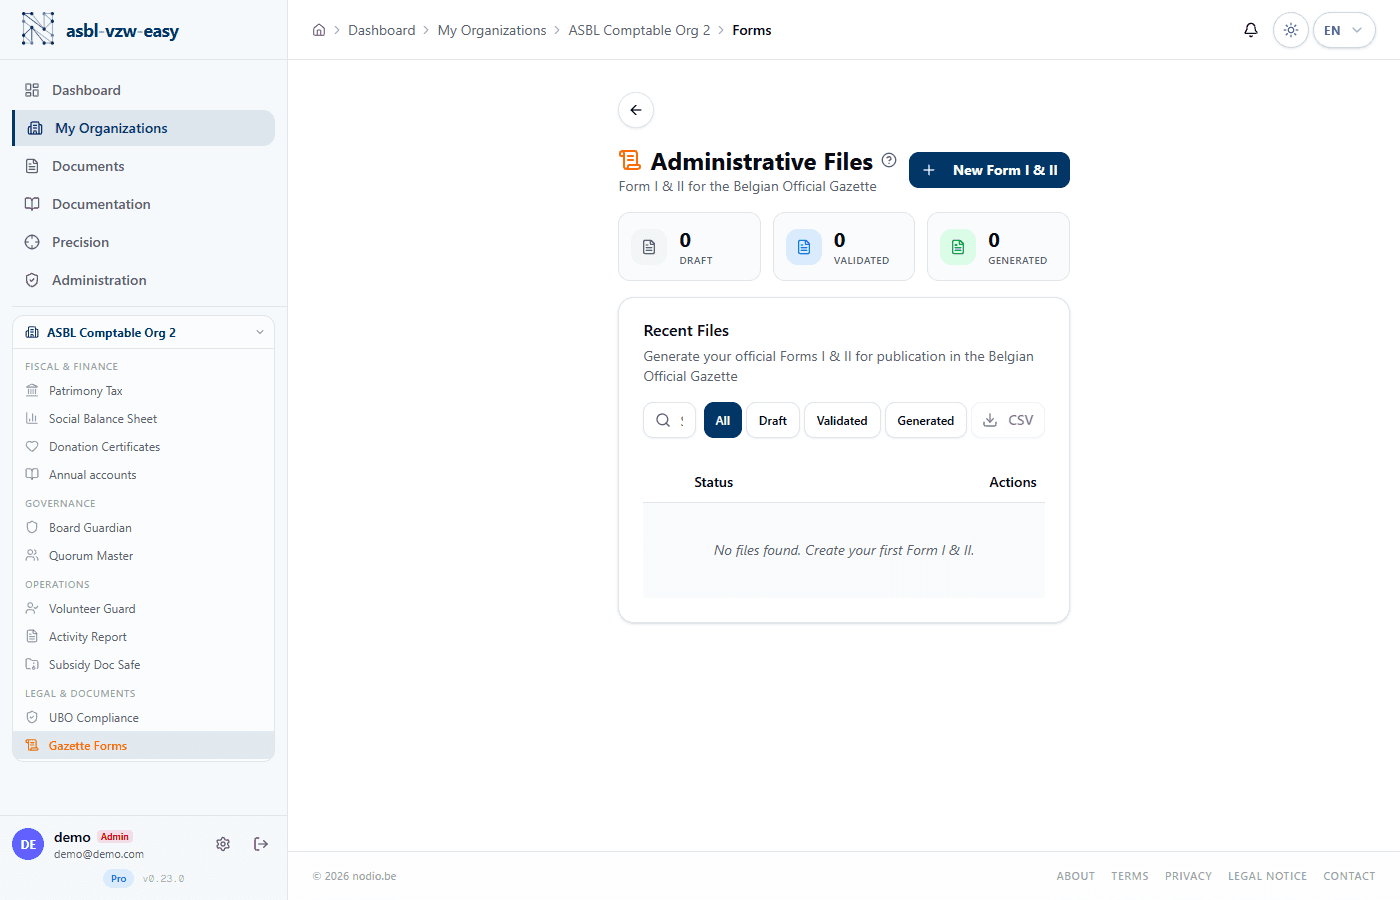Open the About footer link
The width and height of the screenshot is (1400, 900).
click(x=1076, y=876)
